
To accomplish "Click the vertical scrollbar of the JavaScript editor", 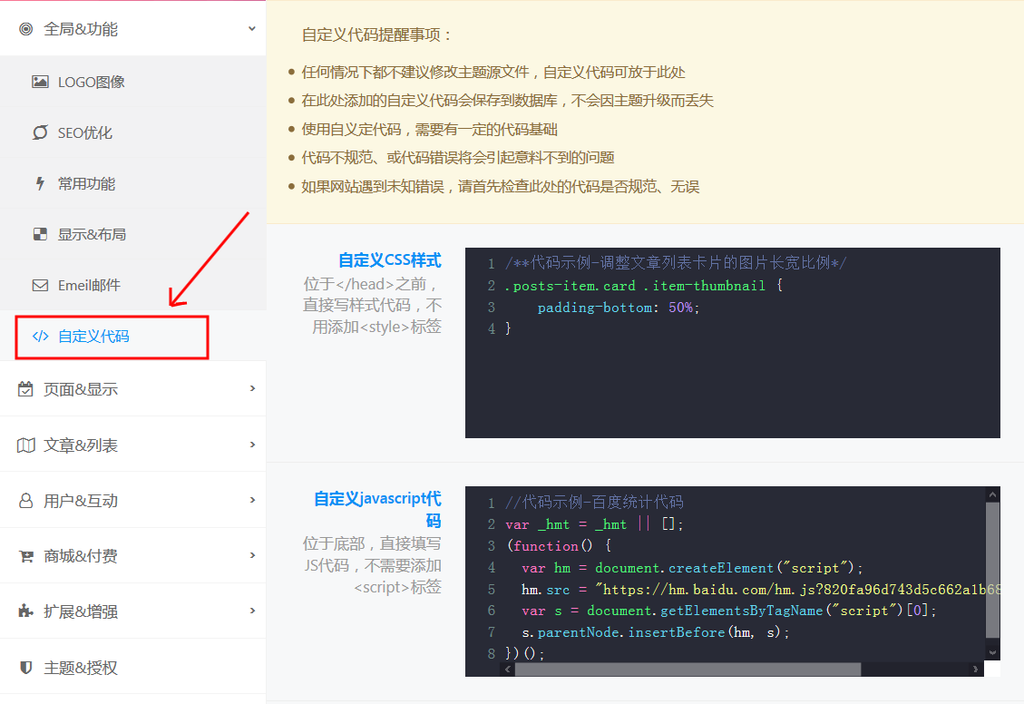I will point(992,570).
